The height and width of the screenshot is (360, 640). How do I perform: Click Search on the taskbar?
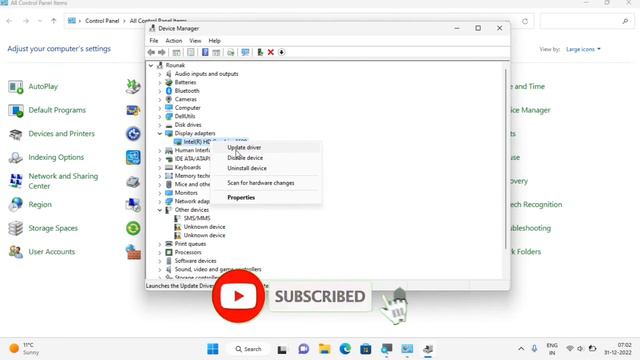[x=248, y=349]
